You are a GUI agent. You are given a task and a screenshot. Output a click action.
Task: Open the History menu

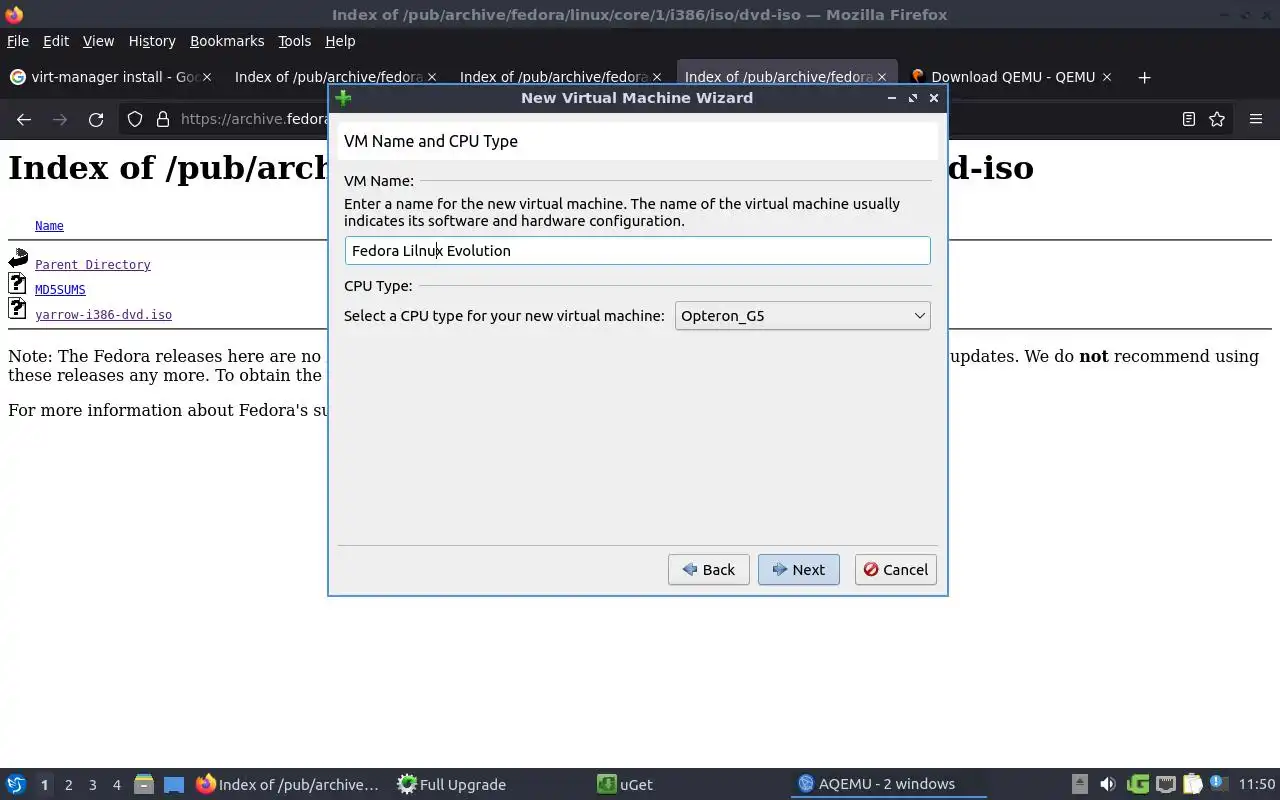[x=152, y=41]
